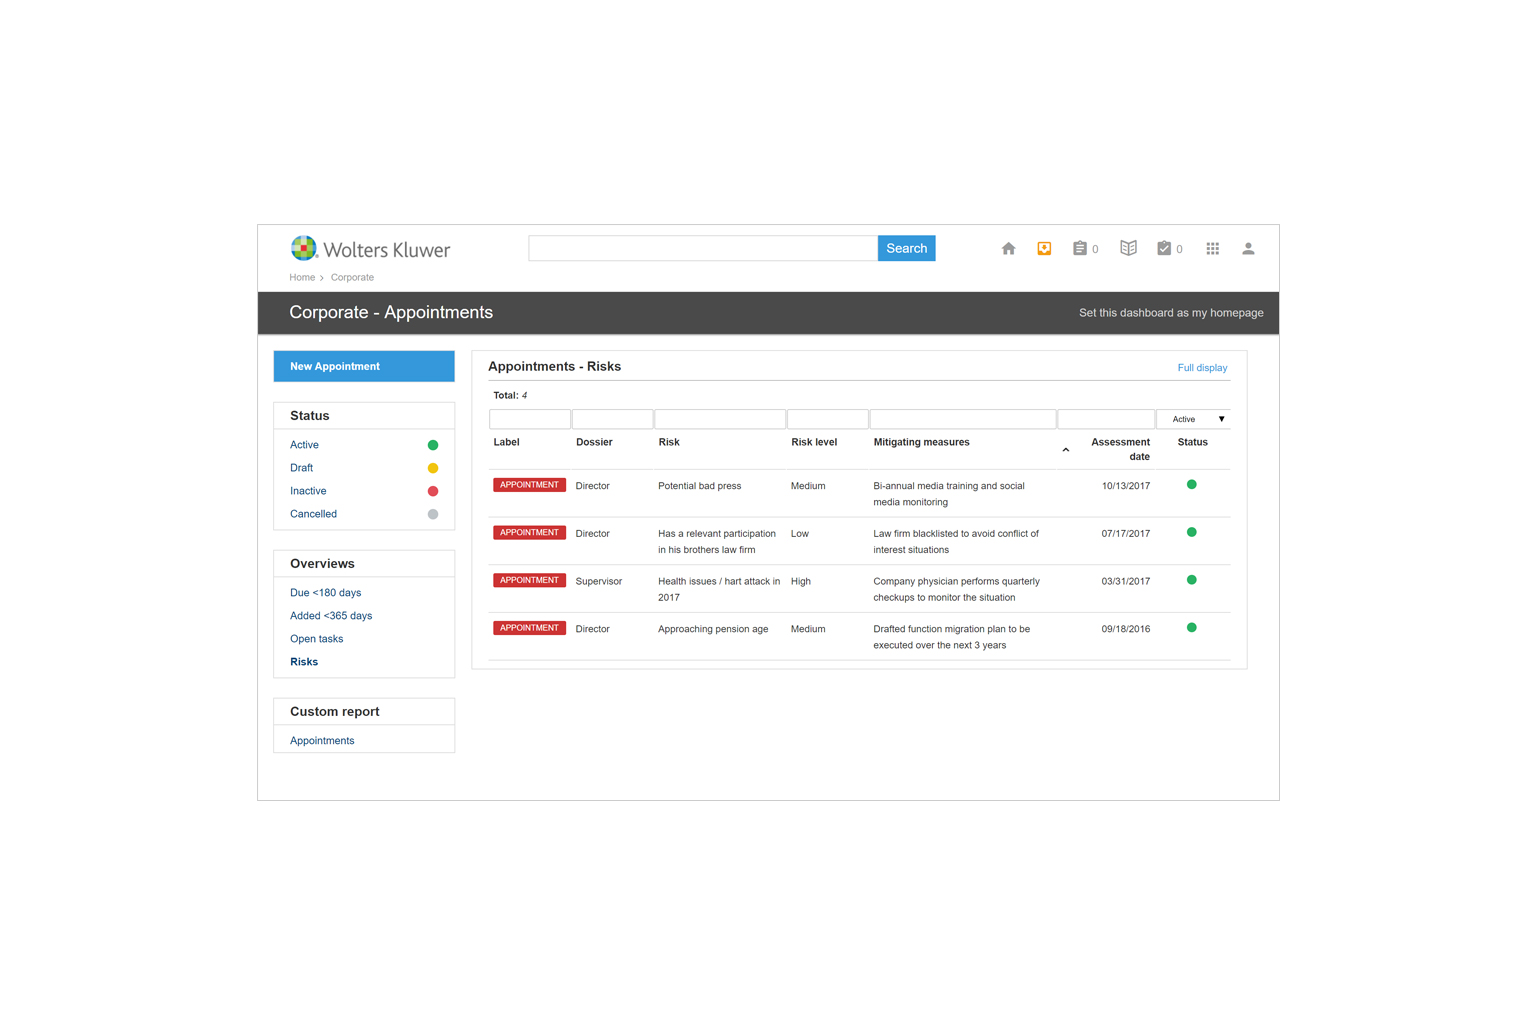Filter by Inactive status

click(x=308, y=491)
